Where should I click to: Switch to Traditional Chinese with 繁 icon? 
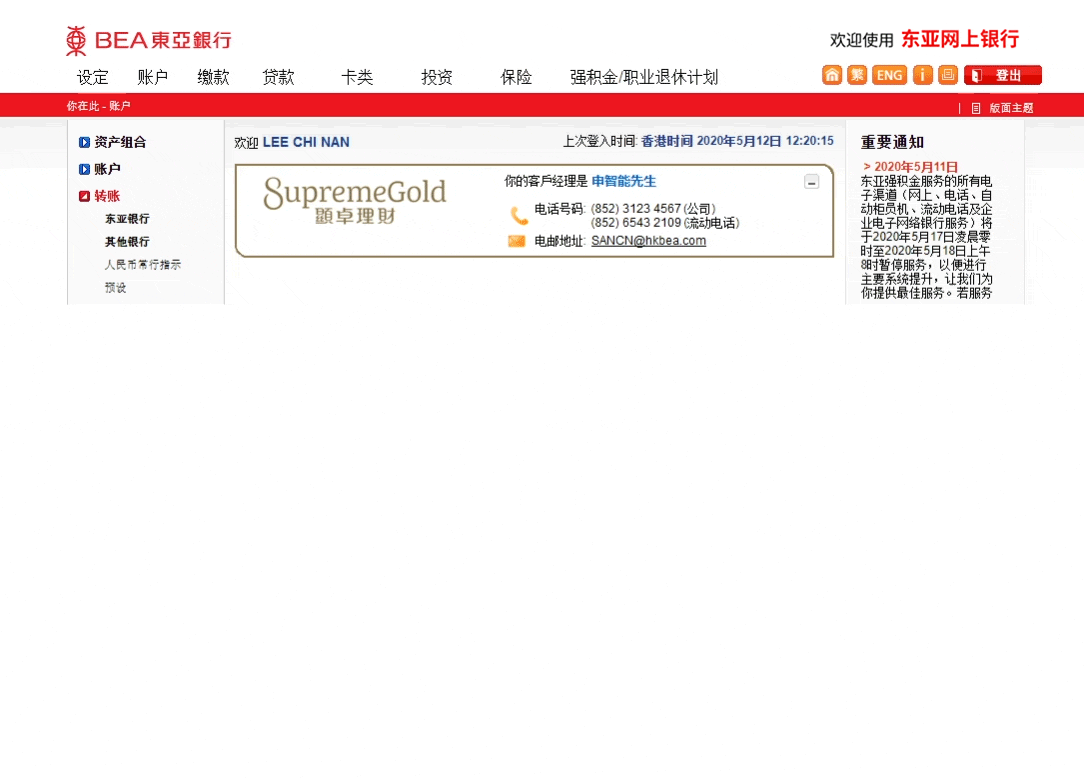pyautogui.click(x=857, y=75)
